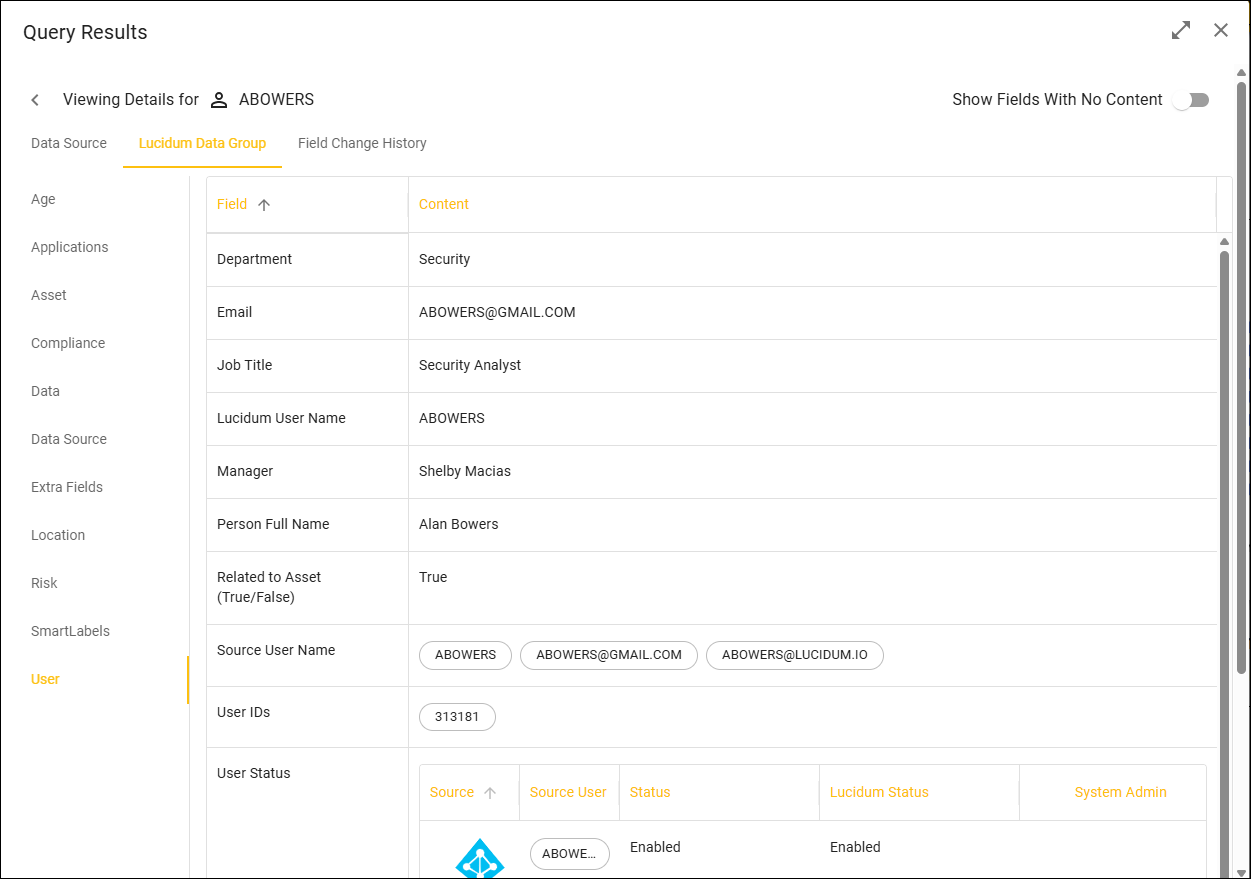Click the Related to Asset field label
Image resolution: width=1251 pixels, height=879 pixels.
[x=269, y=587]
